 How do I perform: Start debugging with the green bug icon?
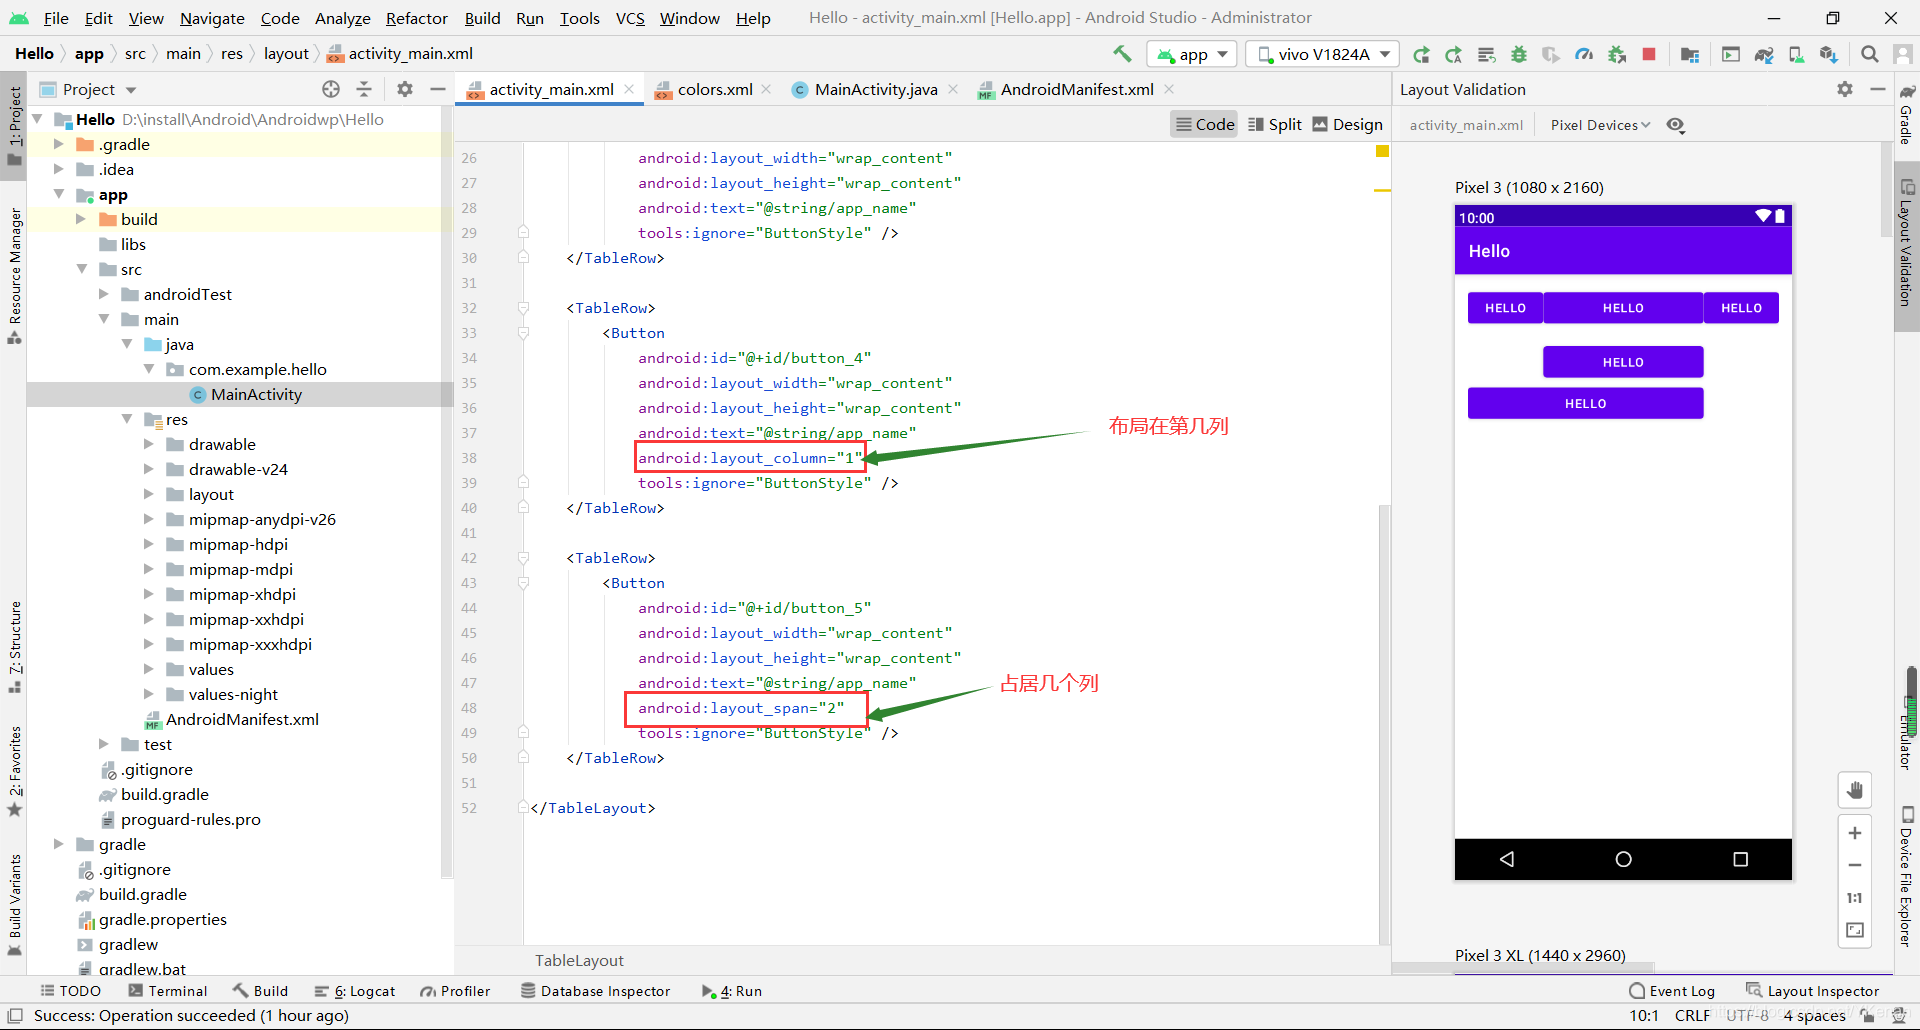tap(1518, 54)
